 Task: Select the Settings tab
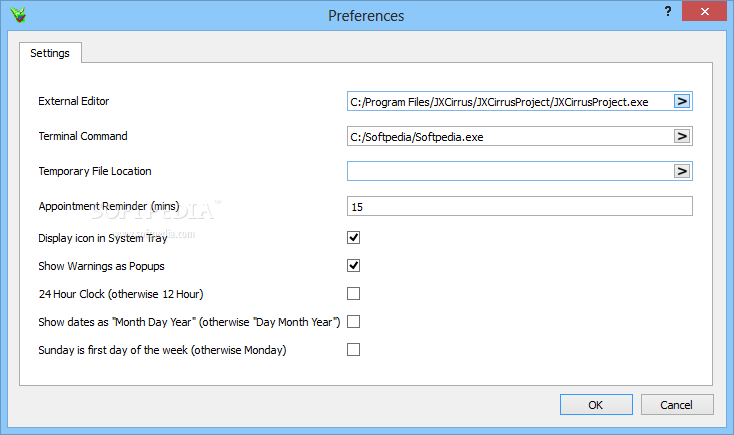[50, 53]
